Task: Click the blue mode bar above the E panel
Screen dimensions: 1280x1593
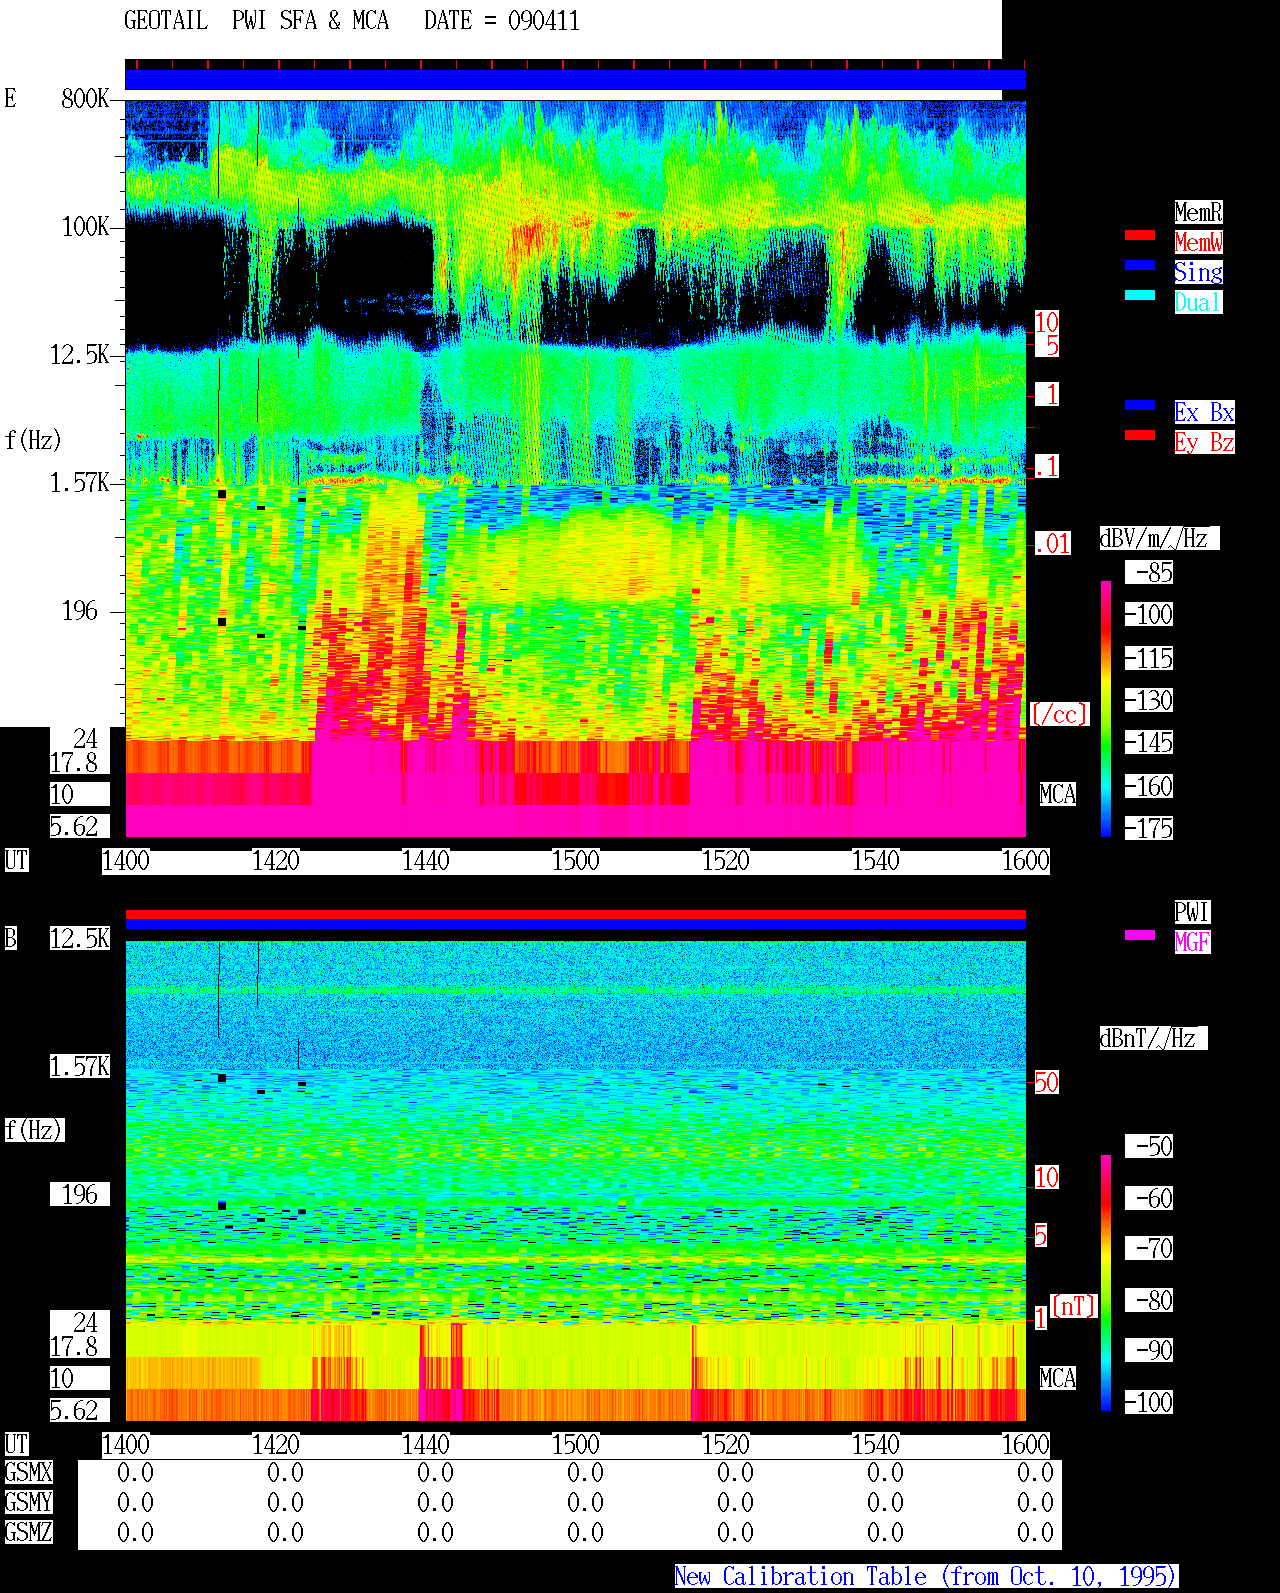Action: click(x=575, y=80)
